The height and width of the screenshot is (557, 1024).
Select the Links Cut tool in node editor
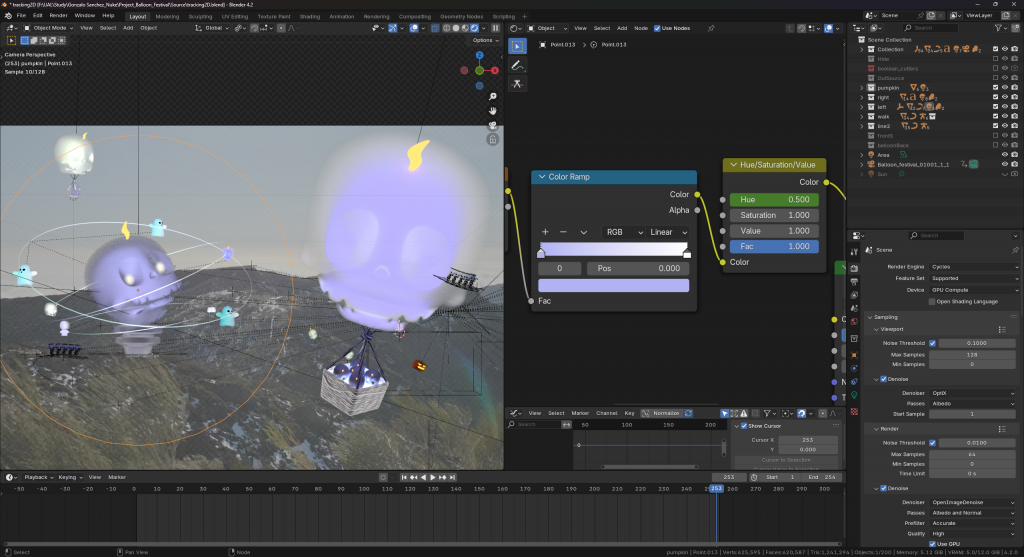point(517,84)
